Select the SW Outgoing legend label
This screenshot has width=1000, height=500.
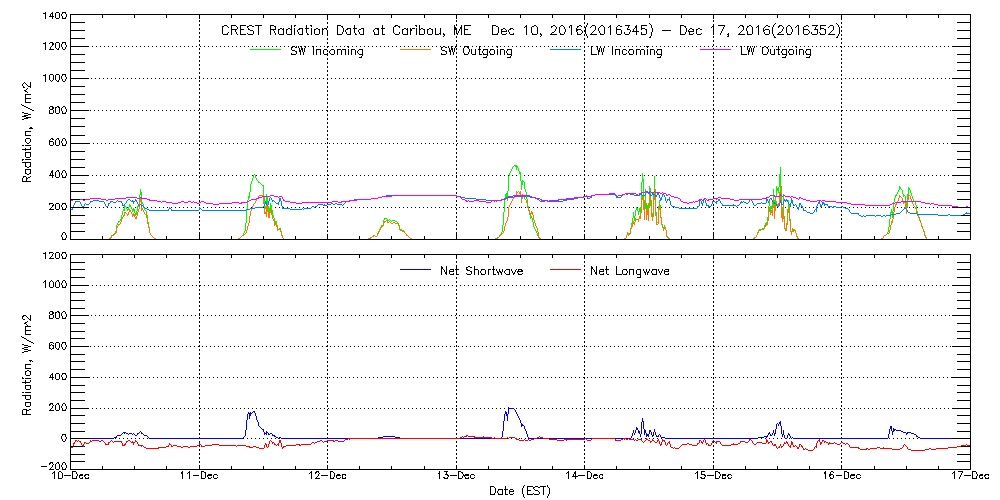(x=476, y=51)
